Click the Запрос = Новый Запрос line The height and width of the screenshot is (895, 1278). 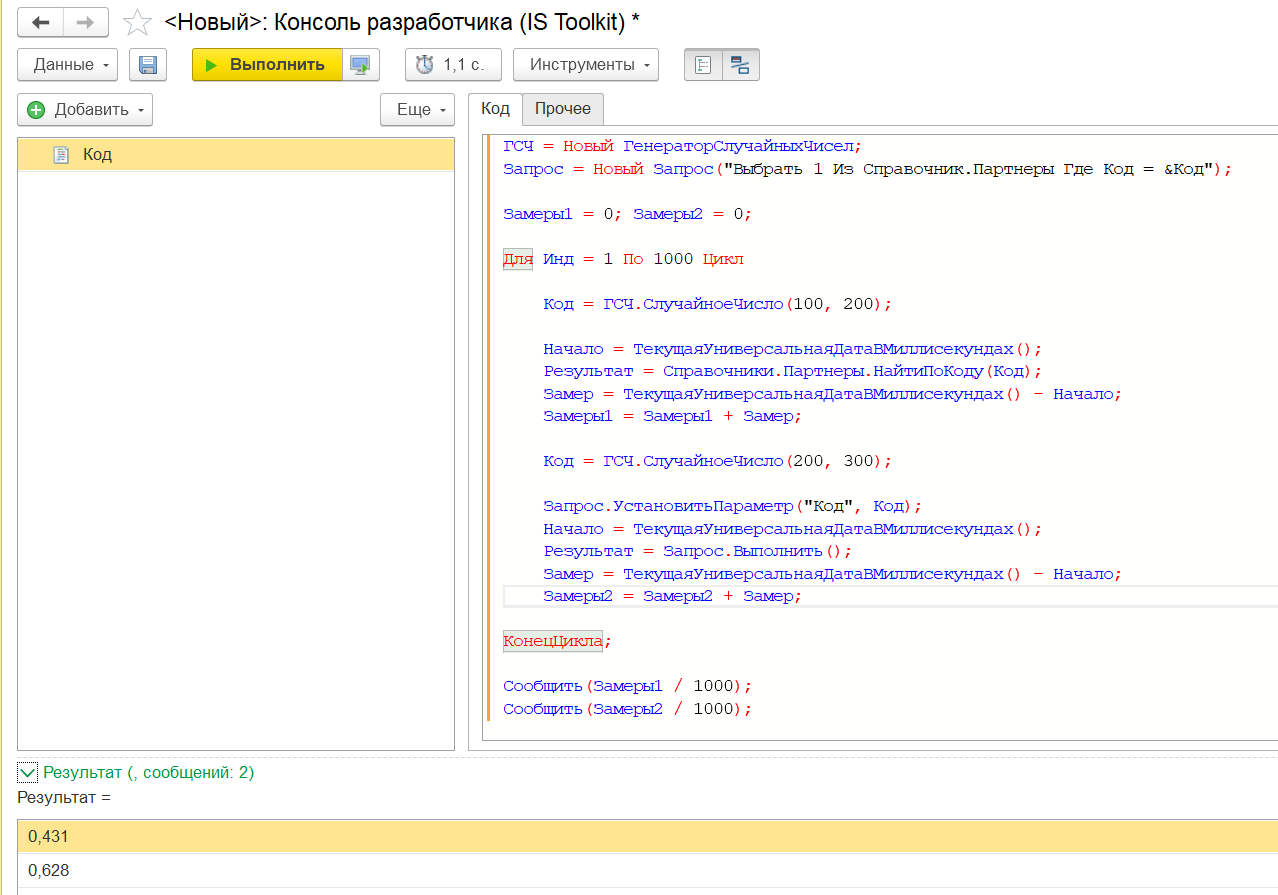[x=867, y=169]
